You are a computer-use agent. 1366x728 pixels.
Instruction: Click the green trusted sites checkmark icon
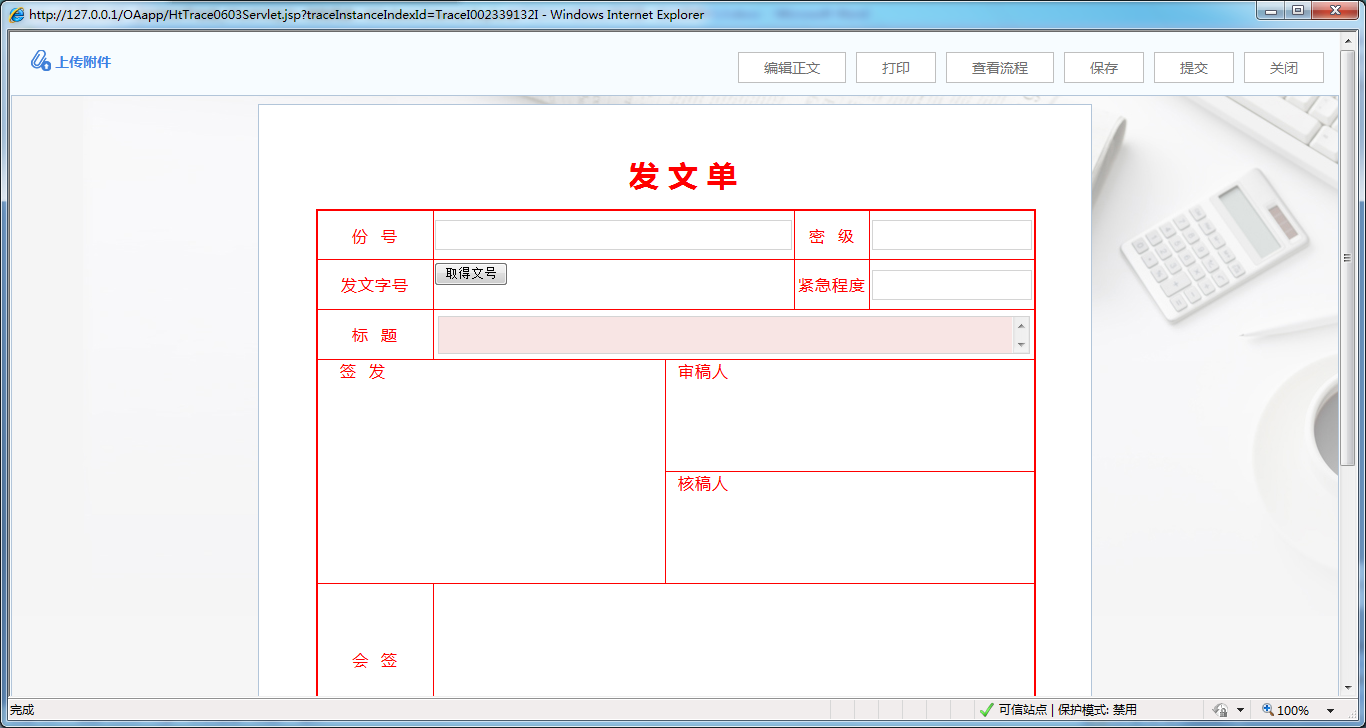point(986,710)
